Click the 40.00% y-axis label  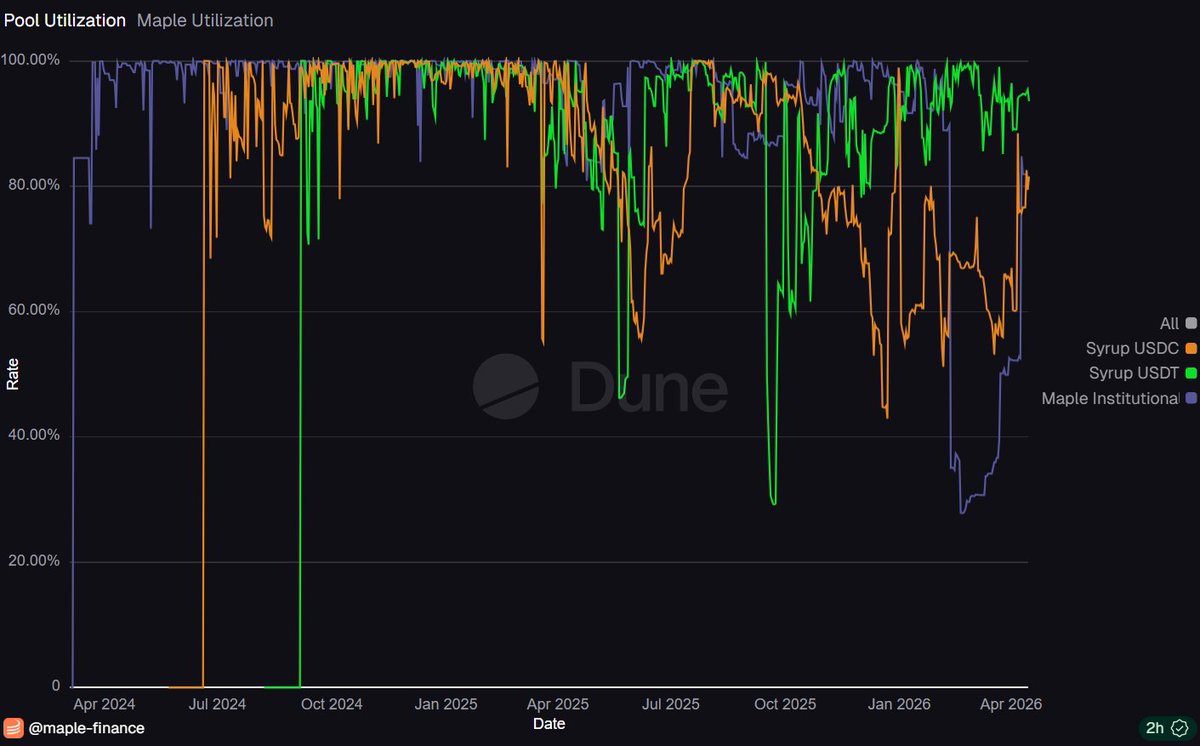[36, 436]
